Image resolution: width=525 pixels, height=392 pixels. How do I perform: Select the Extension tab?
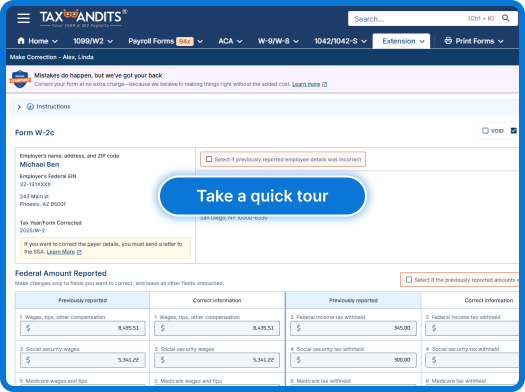coord(401,41)
